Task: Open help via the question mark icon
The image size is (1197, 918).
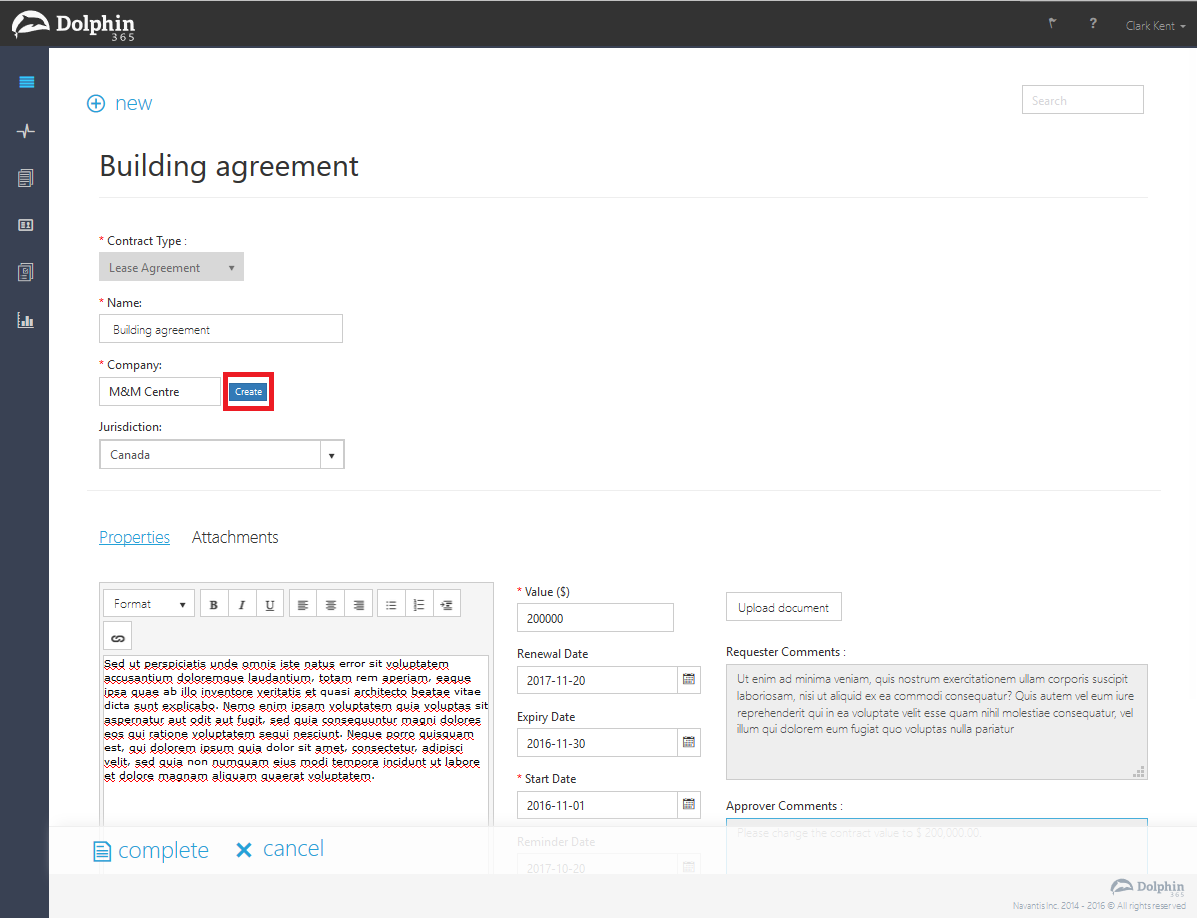Action: click(1093, 24)
